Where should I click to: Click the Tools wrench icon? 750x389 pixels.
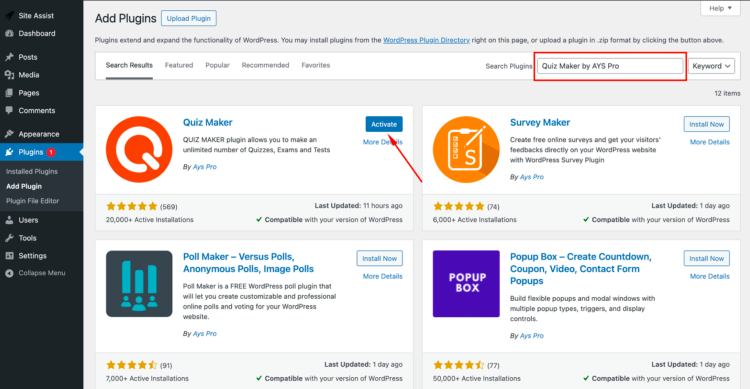9,238
